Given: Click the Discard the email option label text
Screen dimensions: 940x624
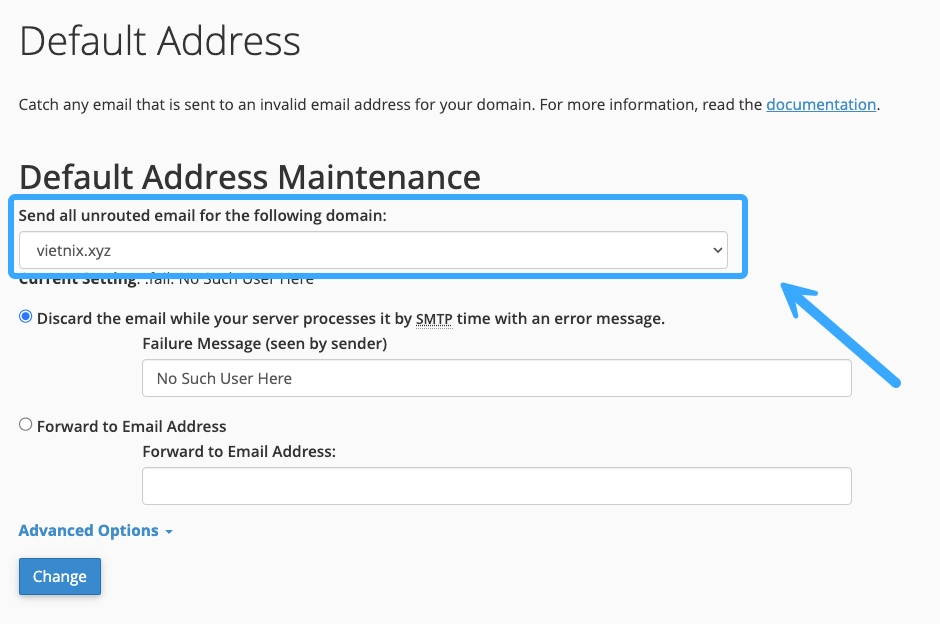Looking at the screenshot, I should click(x=351, y=318).
